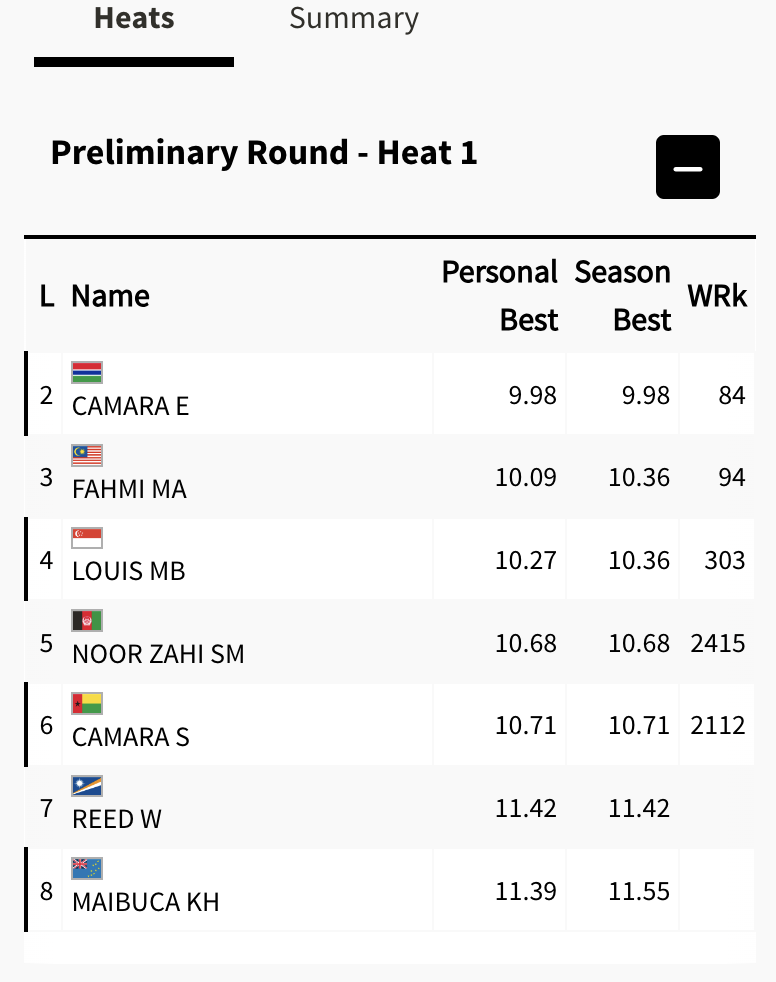Screen dimensions: 776x982
Task: Click the Singapore flag above LOUIS MB
Action: pyautogui.click(x=87, y=538)
